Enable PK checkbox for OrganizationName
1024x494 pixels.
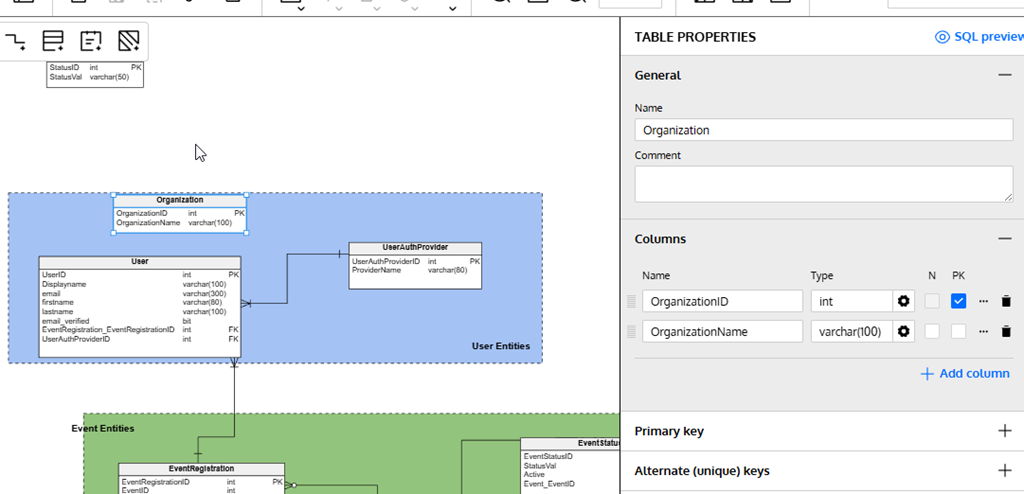pyautogui.click(x=958, y=331)
